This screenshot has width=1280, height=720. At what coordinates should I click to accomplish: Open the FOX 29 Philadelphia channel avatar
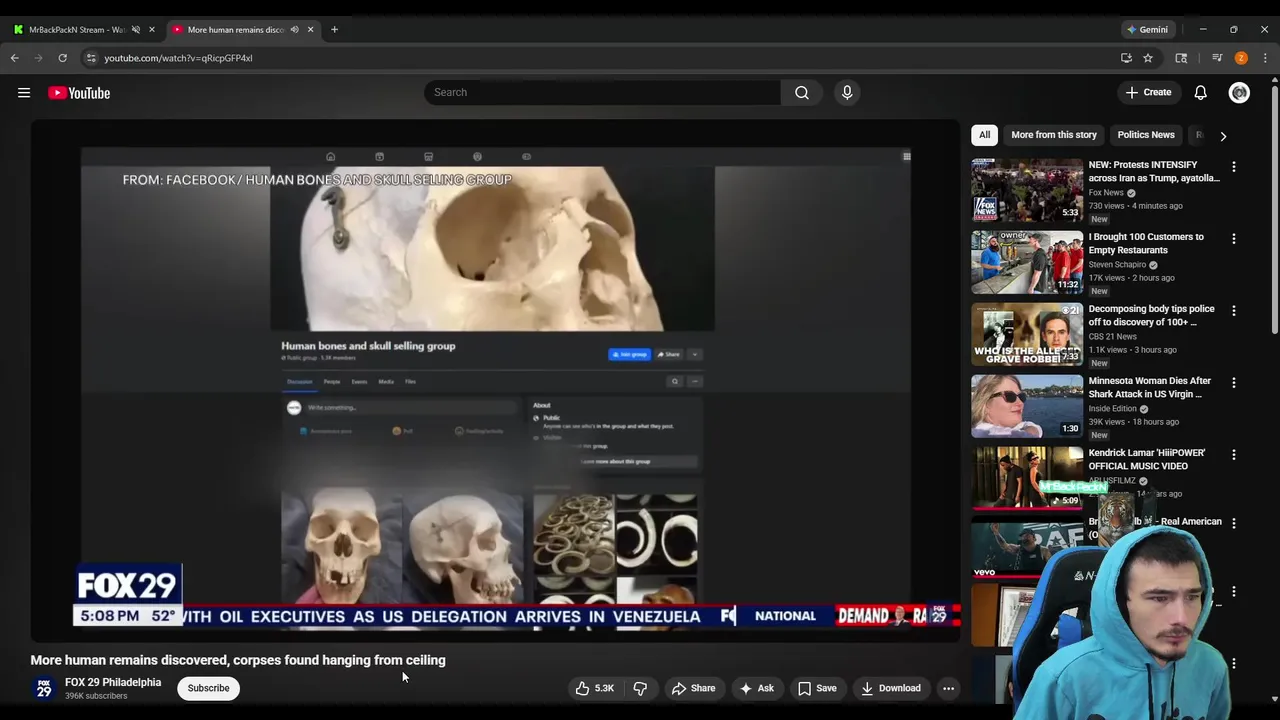[43, 688]
